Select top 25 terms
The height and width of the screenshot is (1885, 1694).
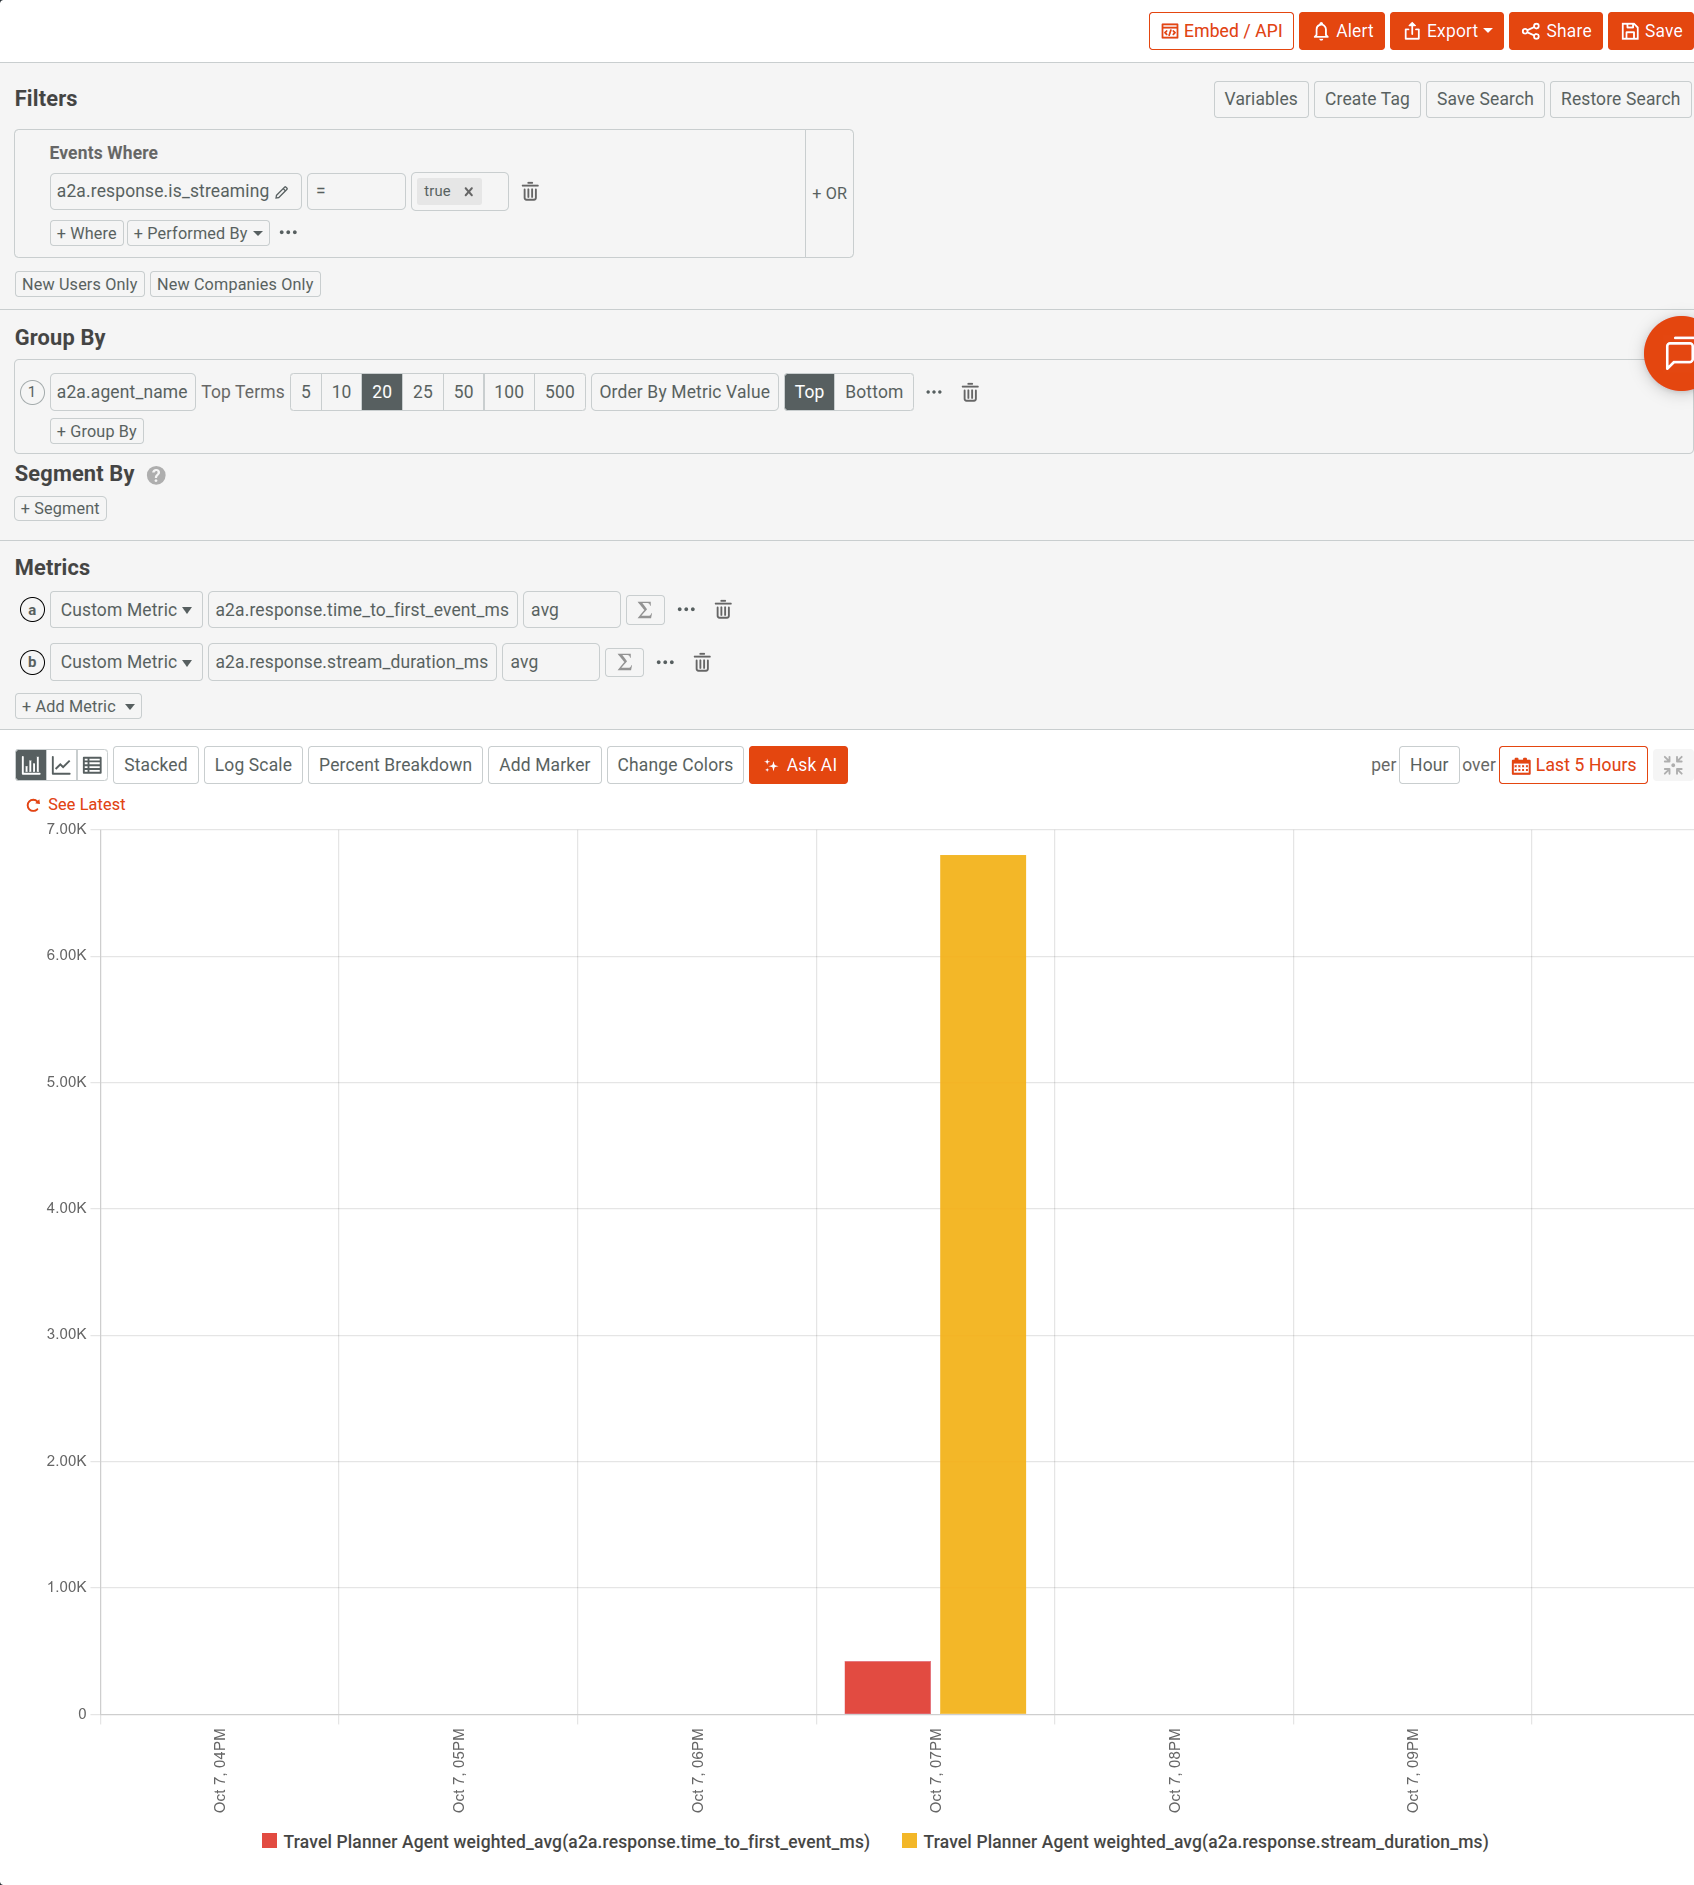tap(423, 392)
